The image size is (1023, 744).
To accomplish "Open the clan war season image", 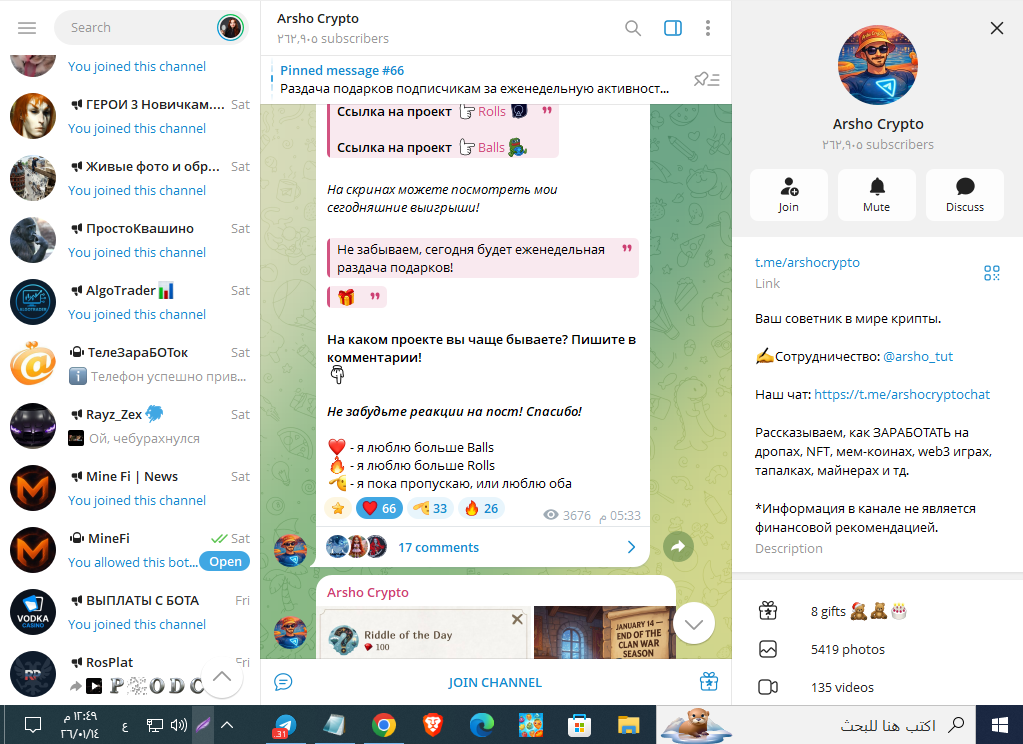I will pos(605,632).
